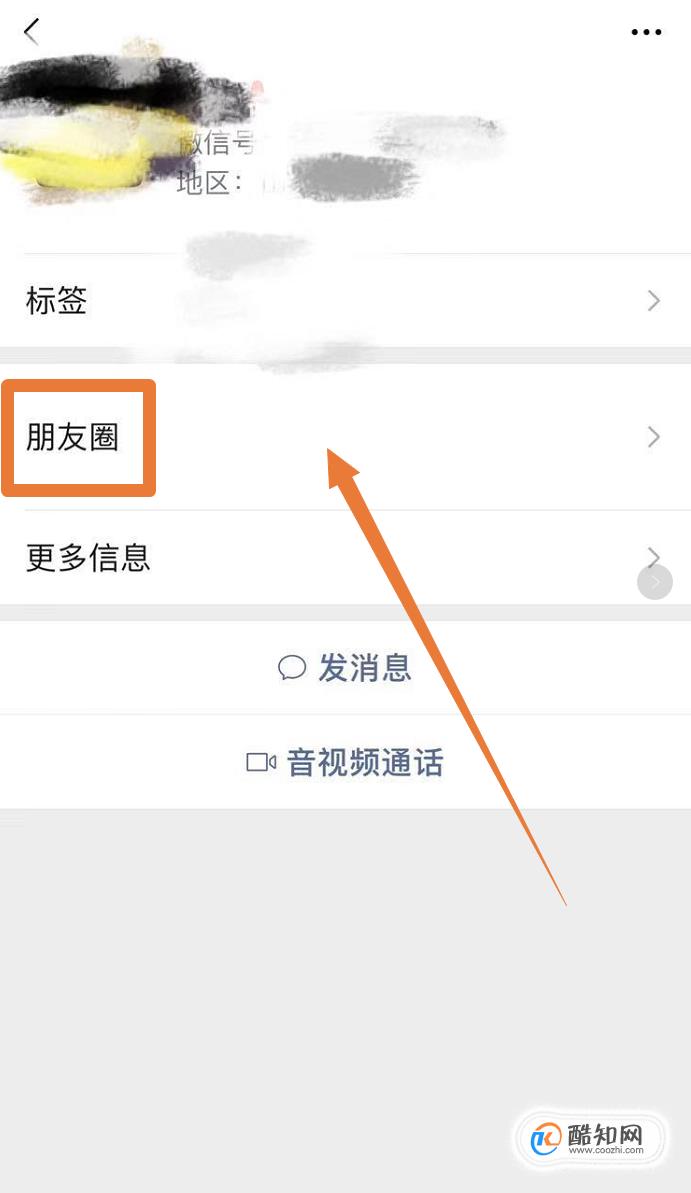Open the www.coozhi.com watermark link
Screen dimensions: 691x1193
click(606, 1150)
